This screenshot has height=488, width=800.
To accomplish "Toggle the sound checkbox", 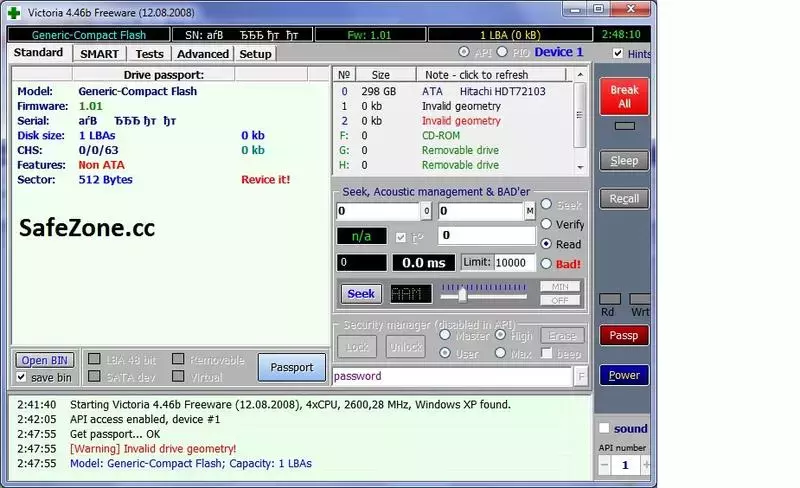I will 604,428.
